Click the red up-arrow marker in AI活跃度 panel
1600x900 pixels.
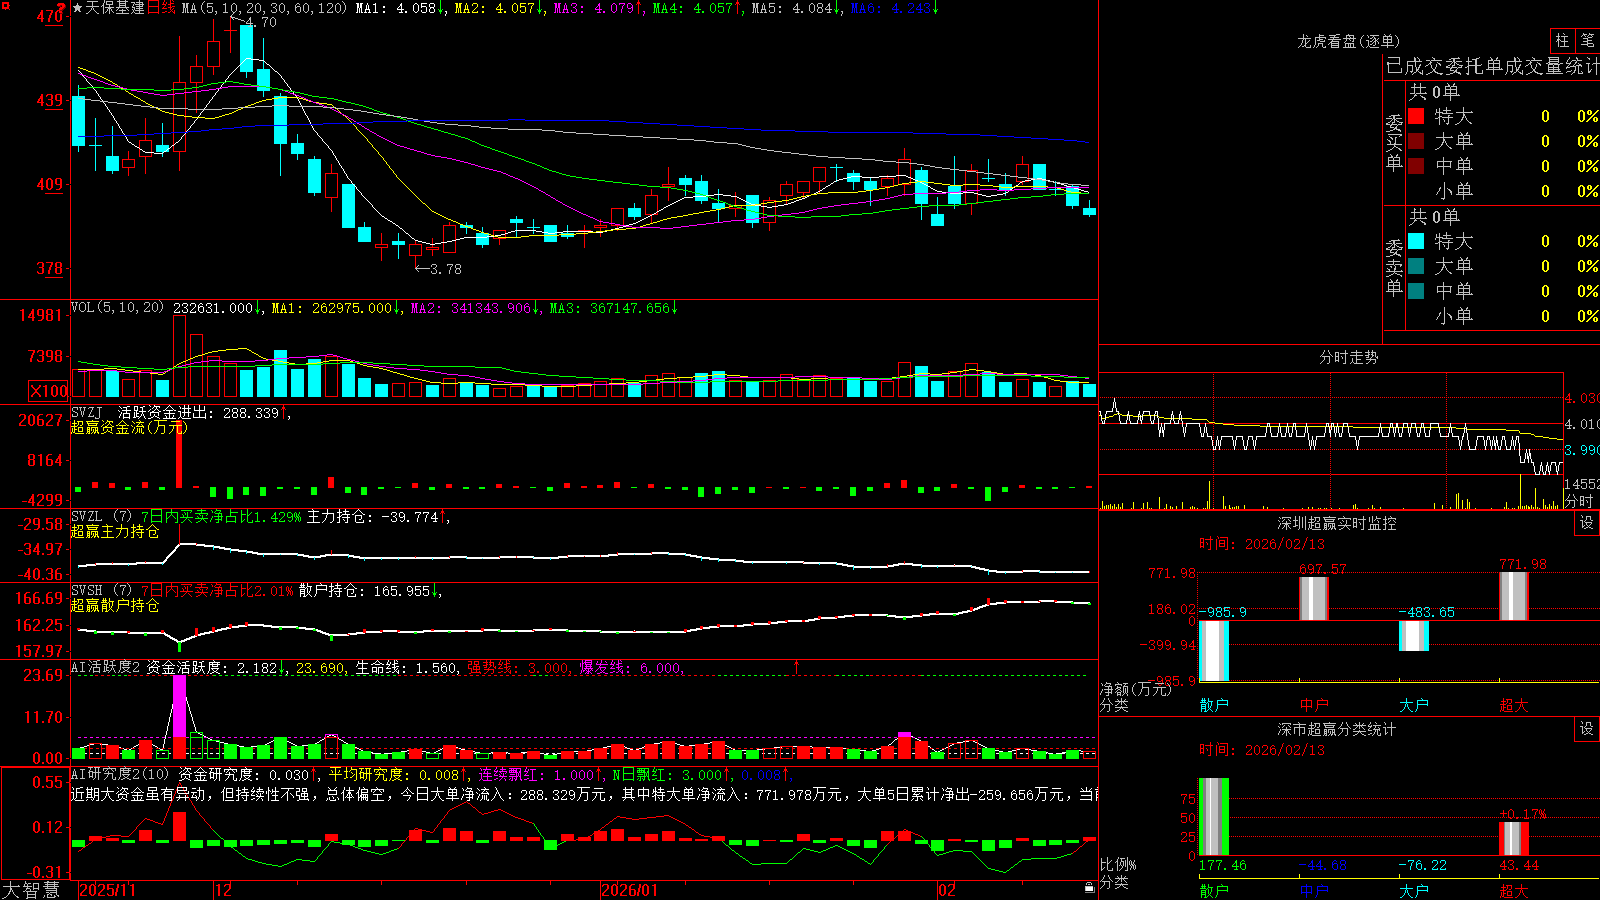pyautogui.click(x=797, y=666)
